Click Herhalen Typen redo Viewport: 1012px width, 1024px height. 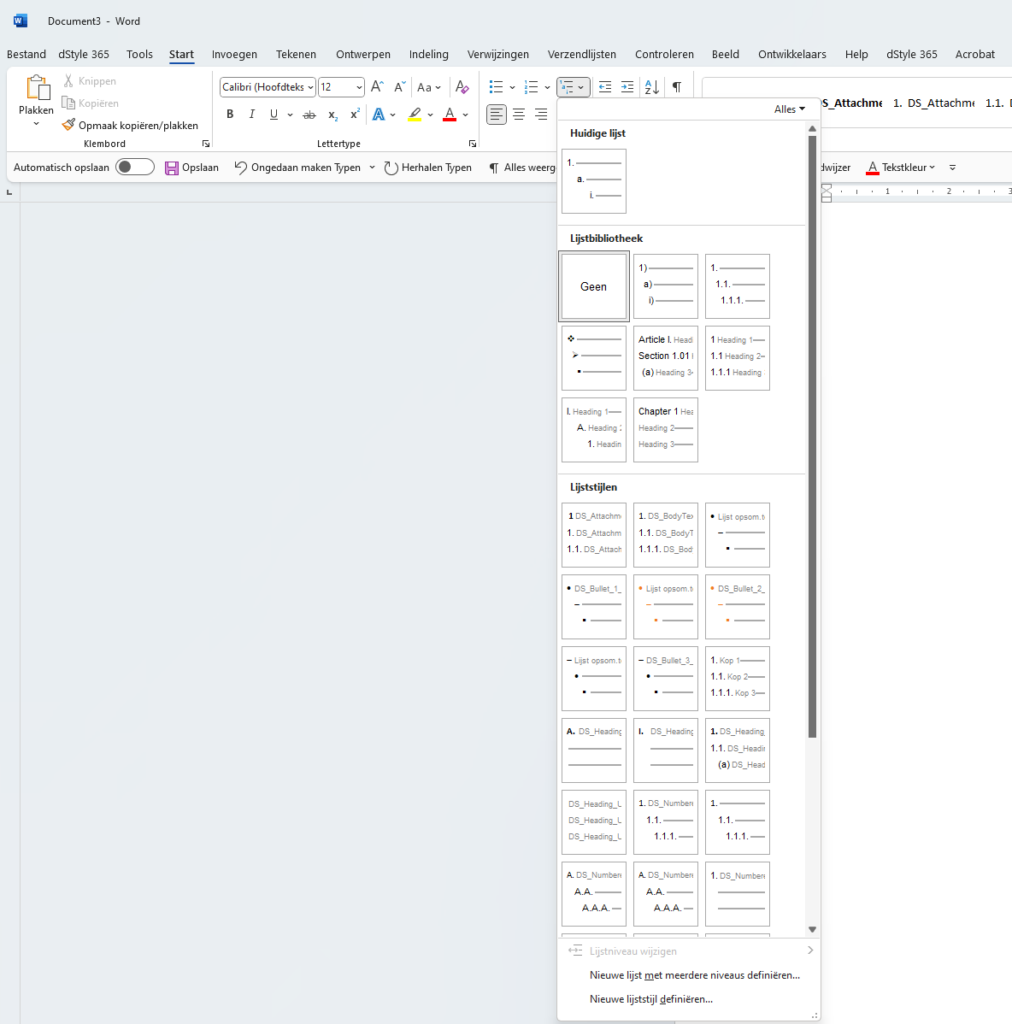point(428,168)
